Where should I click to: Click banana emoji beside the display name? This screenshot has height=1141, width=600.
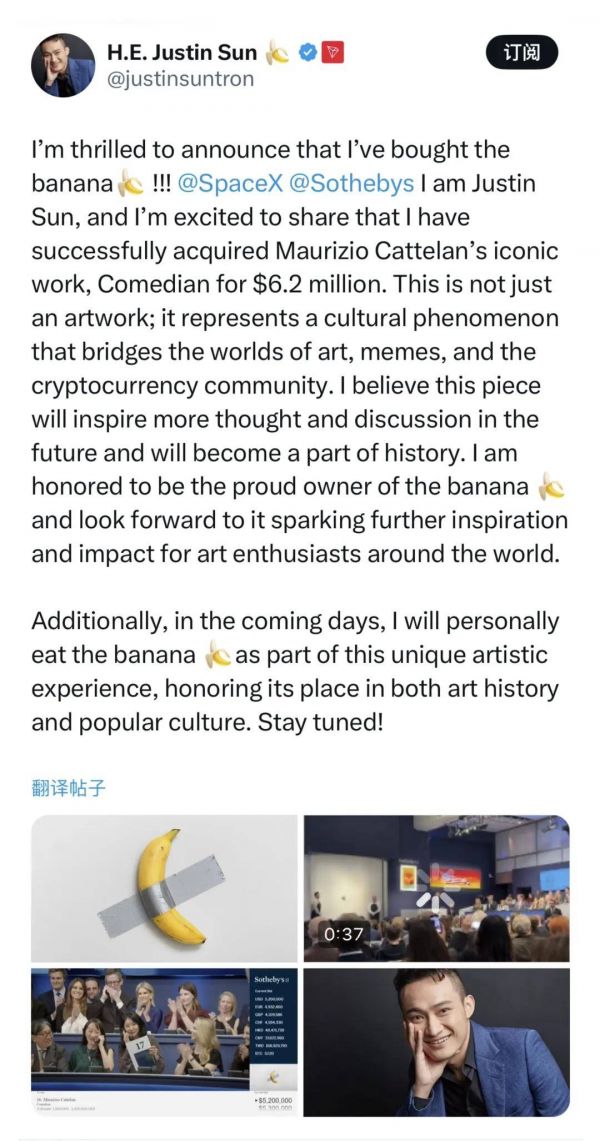coord(278,52)
